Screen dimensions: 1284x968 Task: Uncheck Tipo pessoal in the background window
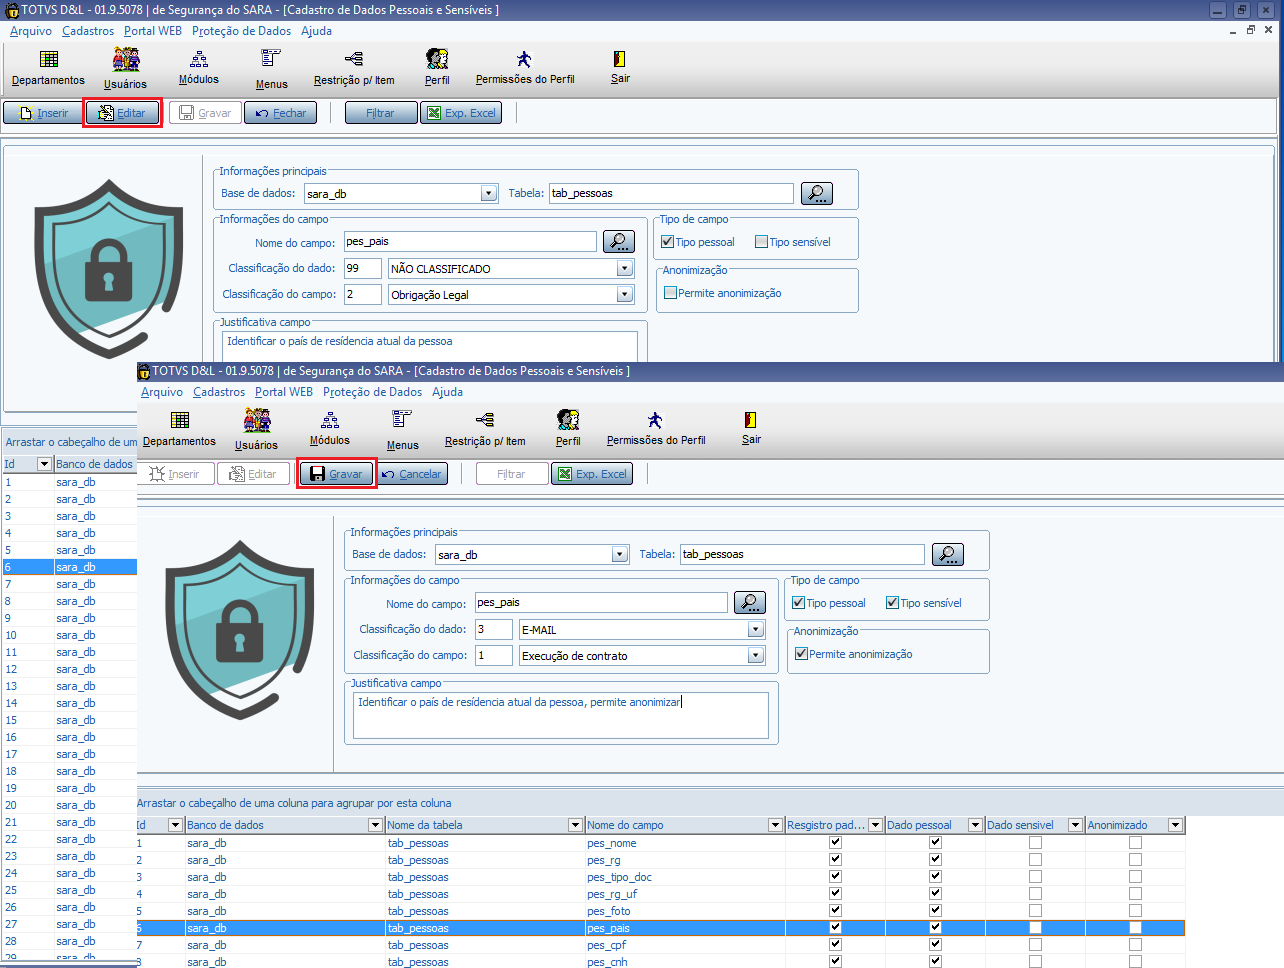pyautogui.click(x=667, y=242)
